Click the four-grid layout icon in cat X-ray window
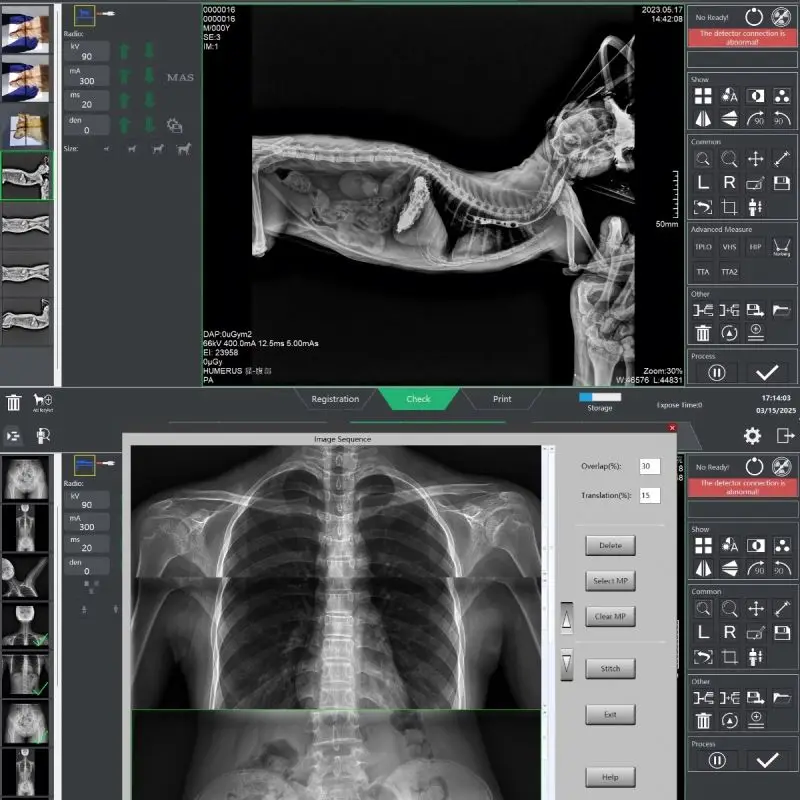Image resolution: width=800 pixels, height=800 pixels. tap(703, 95)
